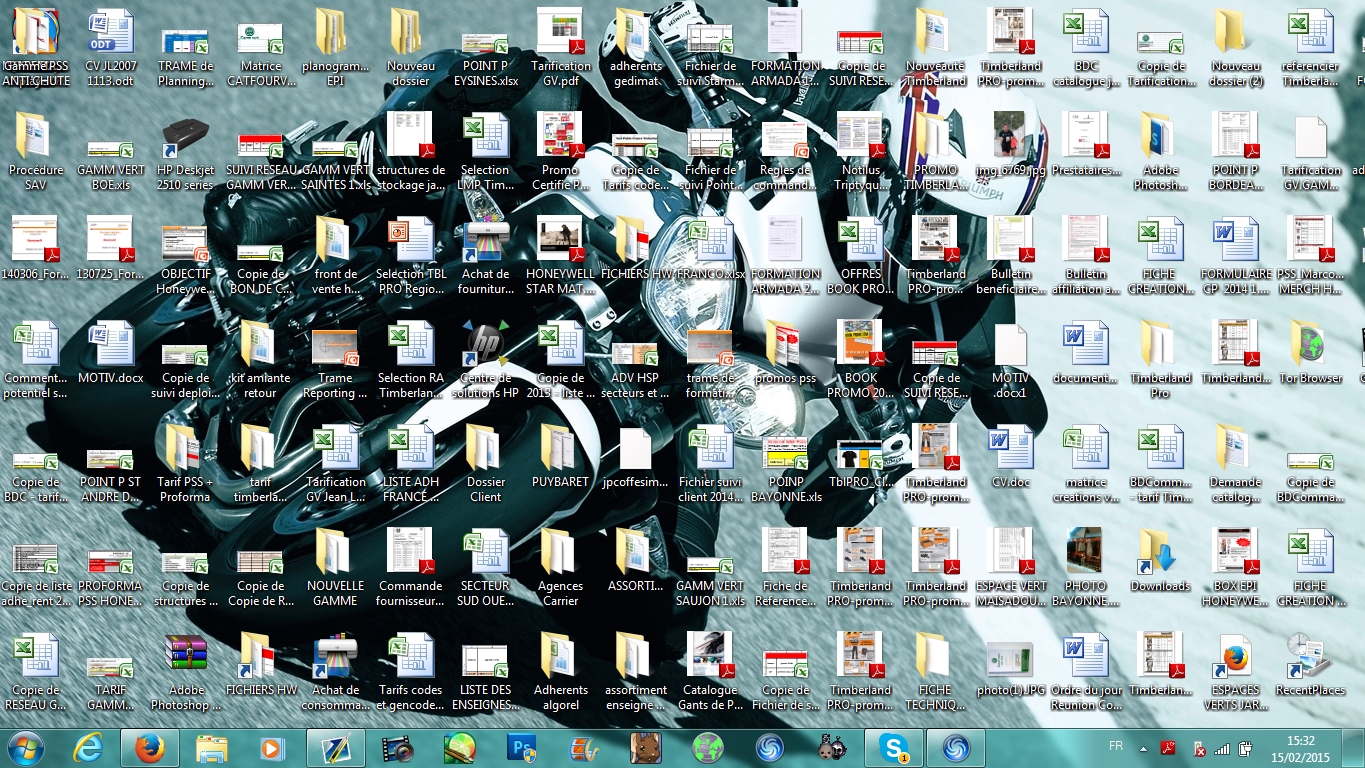Open the power battery tray icon
This screenshot has height=768, width=1365.
pyautogui.click(x=1245, y=748)
